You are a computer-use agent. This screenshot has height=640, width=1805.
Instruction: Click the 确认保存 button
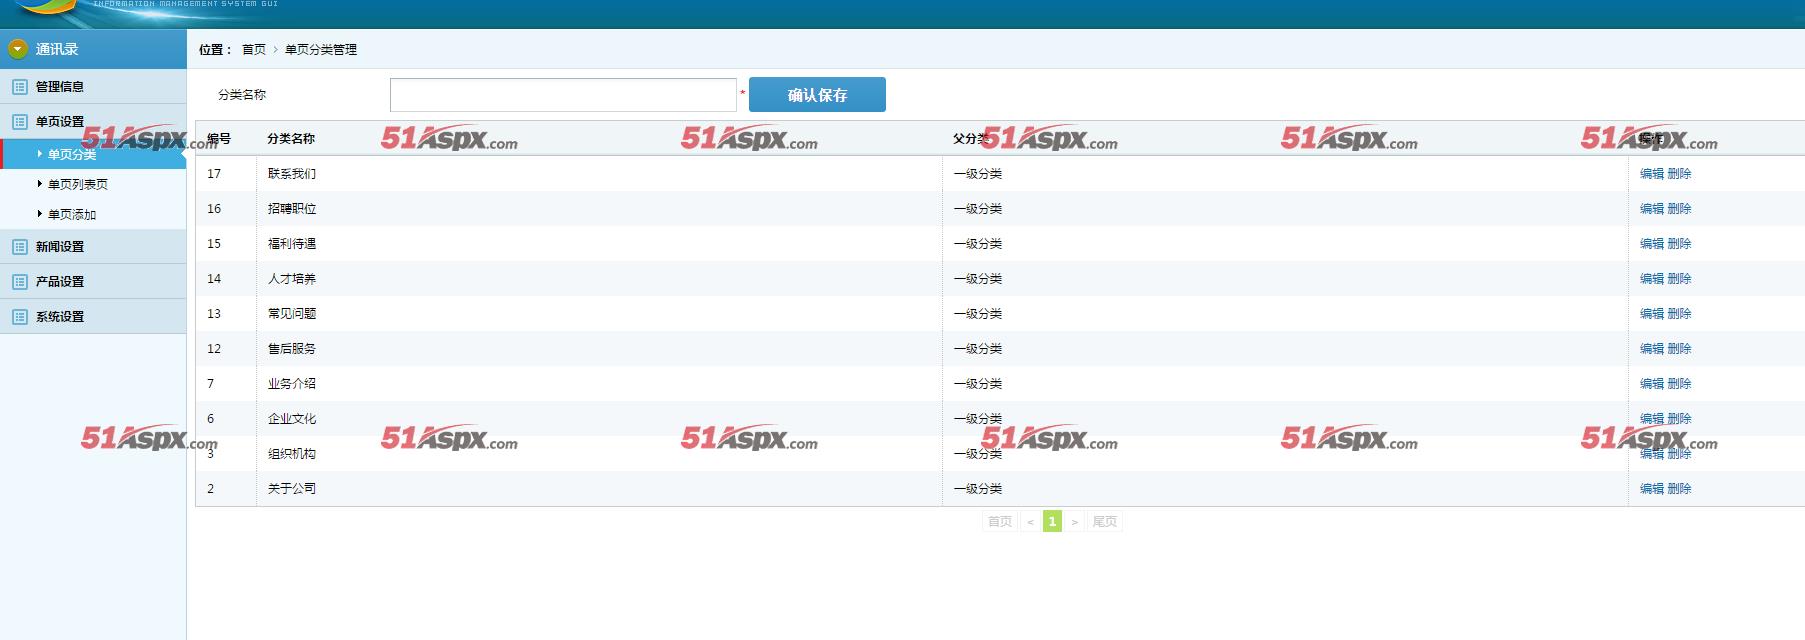point(817,95)
